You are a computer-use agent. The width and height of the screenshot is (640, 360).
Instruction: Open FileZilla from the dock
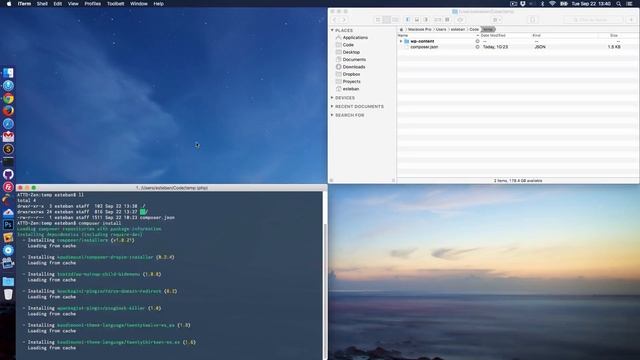tap(8, 187)
